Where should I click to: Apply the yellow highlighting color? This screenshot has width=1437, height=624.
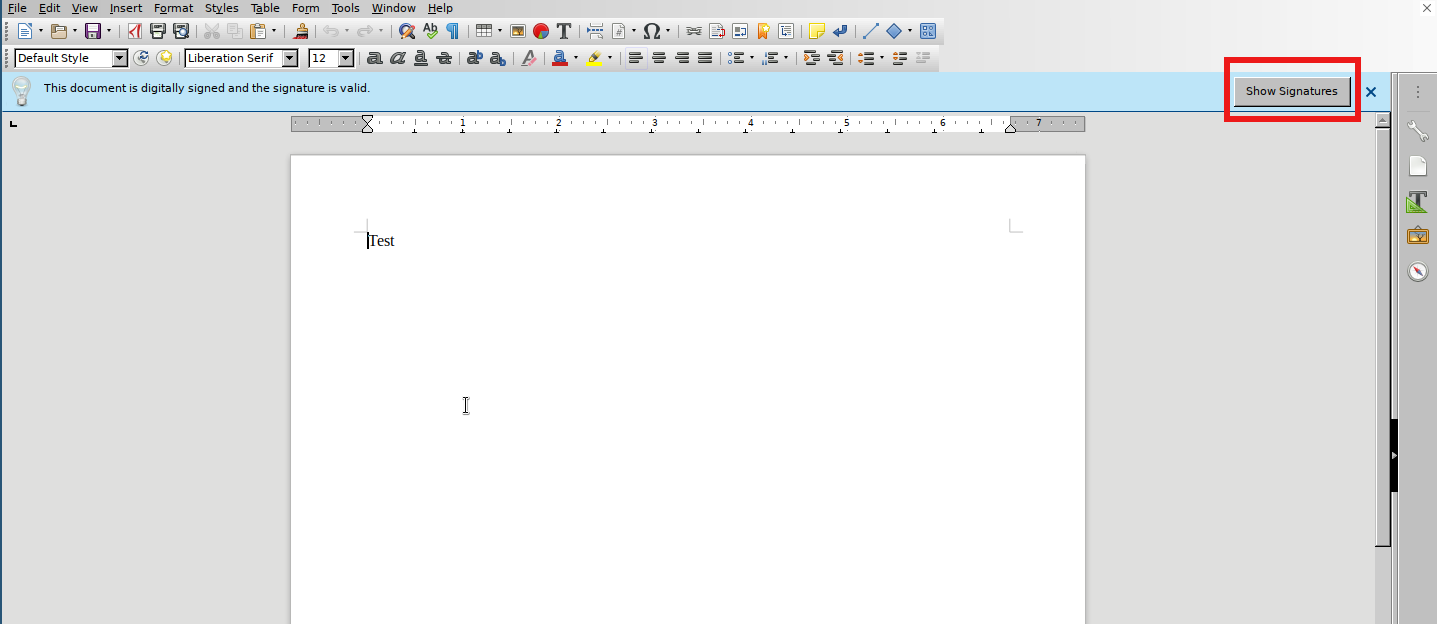tap(594, 58)
